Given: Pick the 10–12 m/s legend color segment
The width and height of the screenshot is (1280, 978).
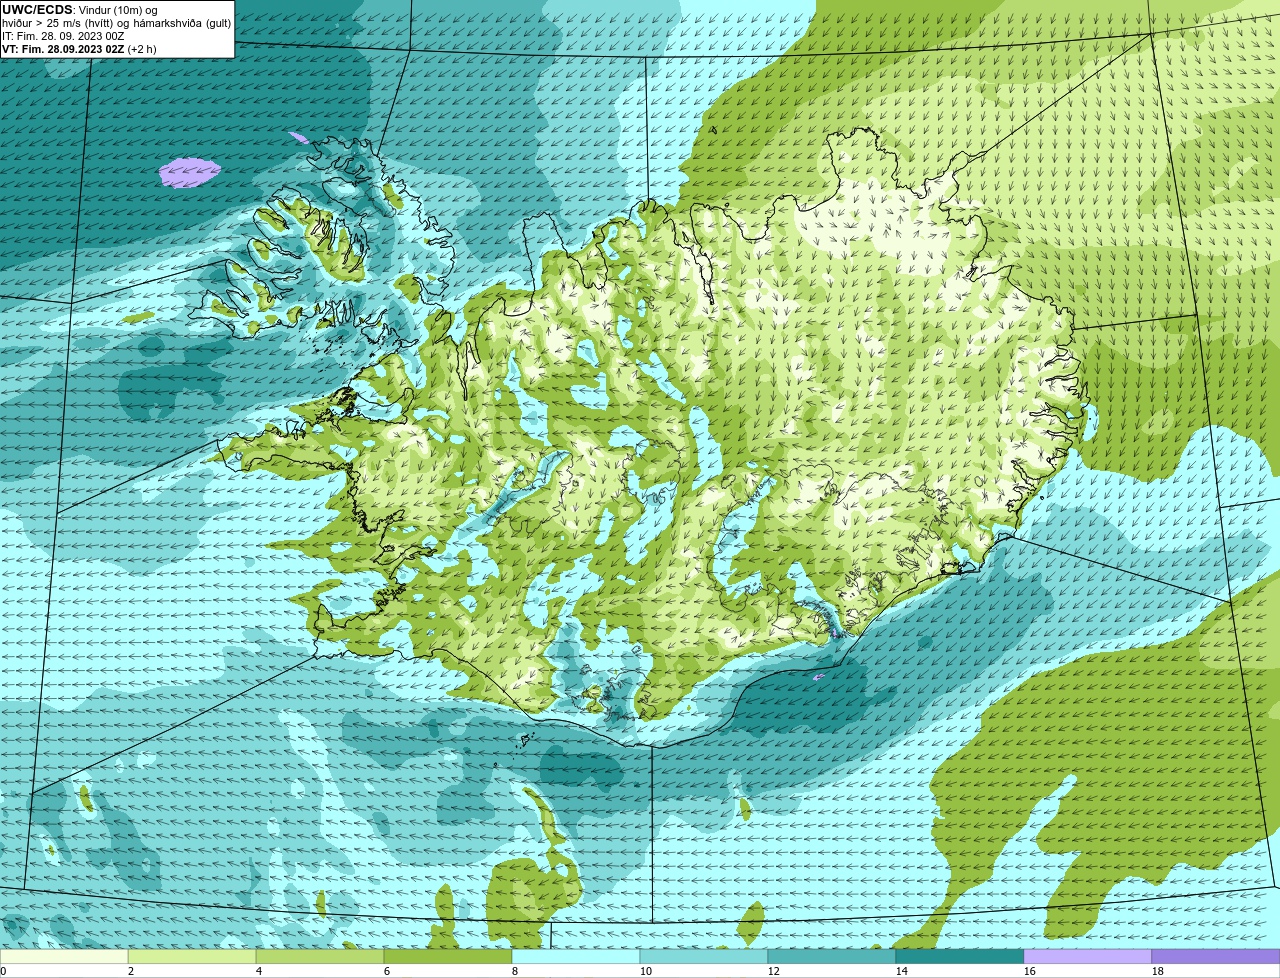Looking at the screenshot, I should (x=704, y=956).
